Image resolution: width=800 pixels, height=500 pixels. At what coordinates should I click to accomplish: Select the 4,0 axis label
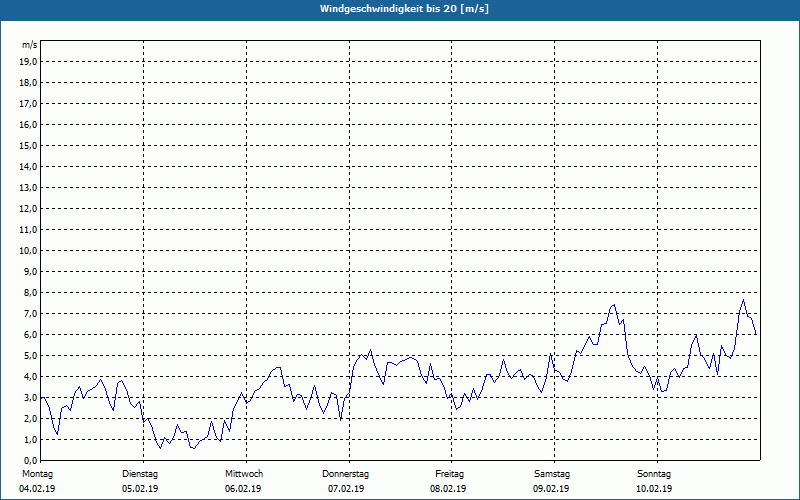(30, 377)
